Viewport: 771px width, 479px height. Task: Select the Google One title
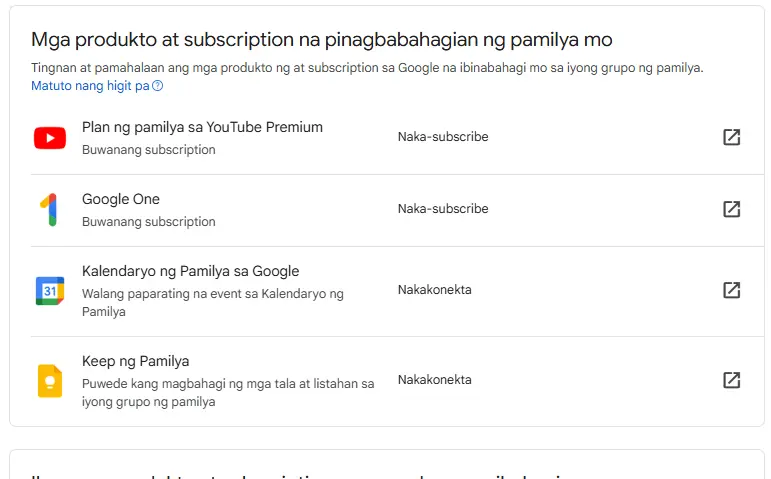pyautogui.click(x=120, y=199)
